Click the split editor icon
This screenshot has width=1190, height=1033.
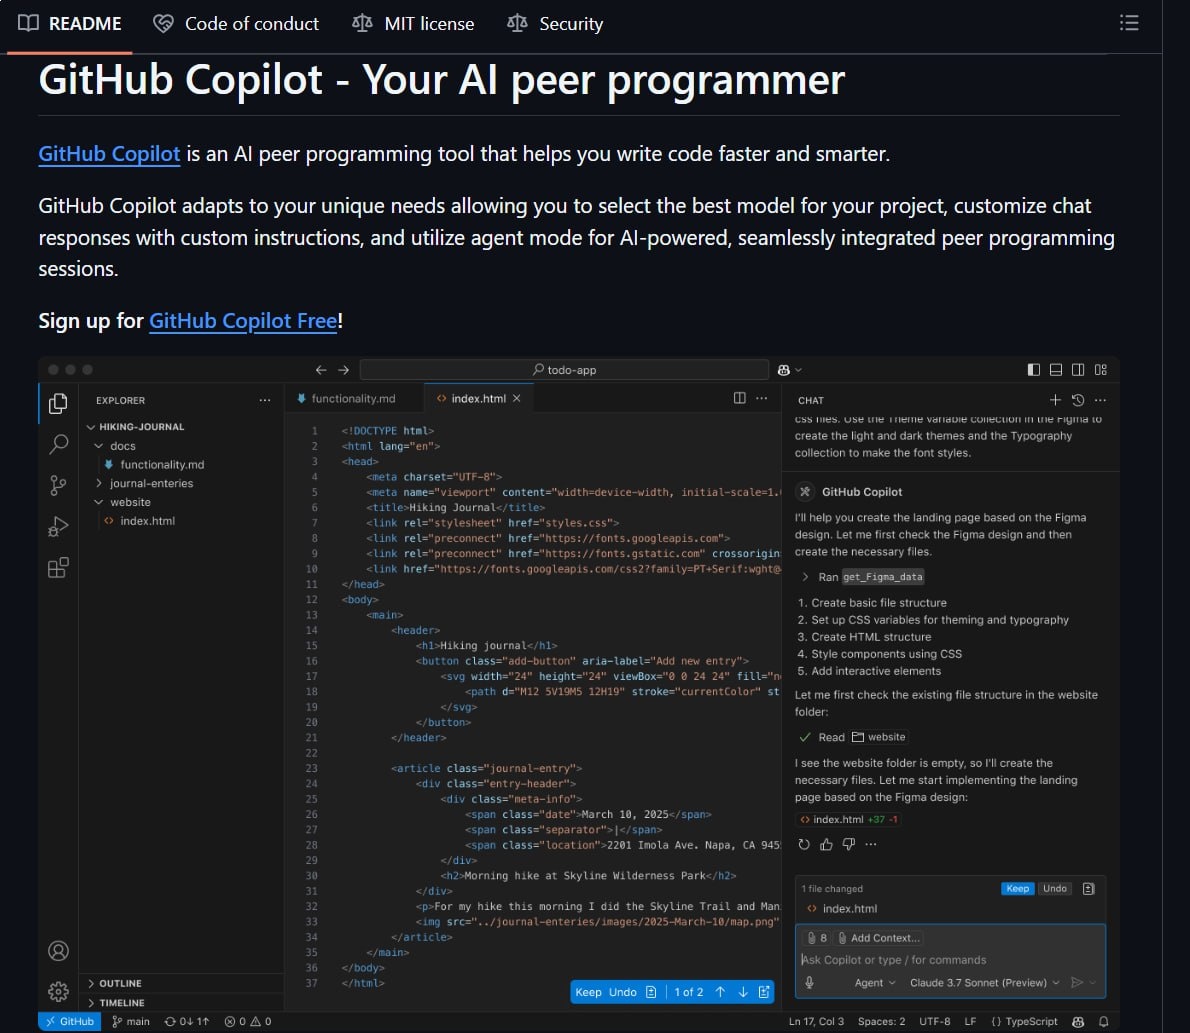tap(739, 398)
